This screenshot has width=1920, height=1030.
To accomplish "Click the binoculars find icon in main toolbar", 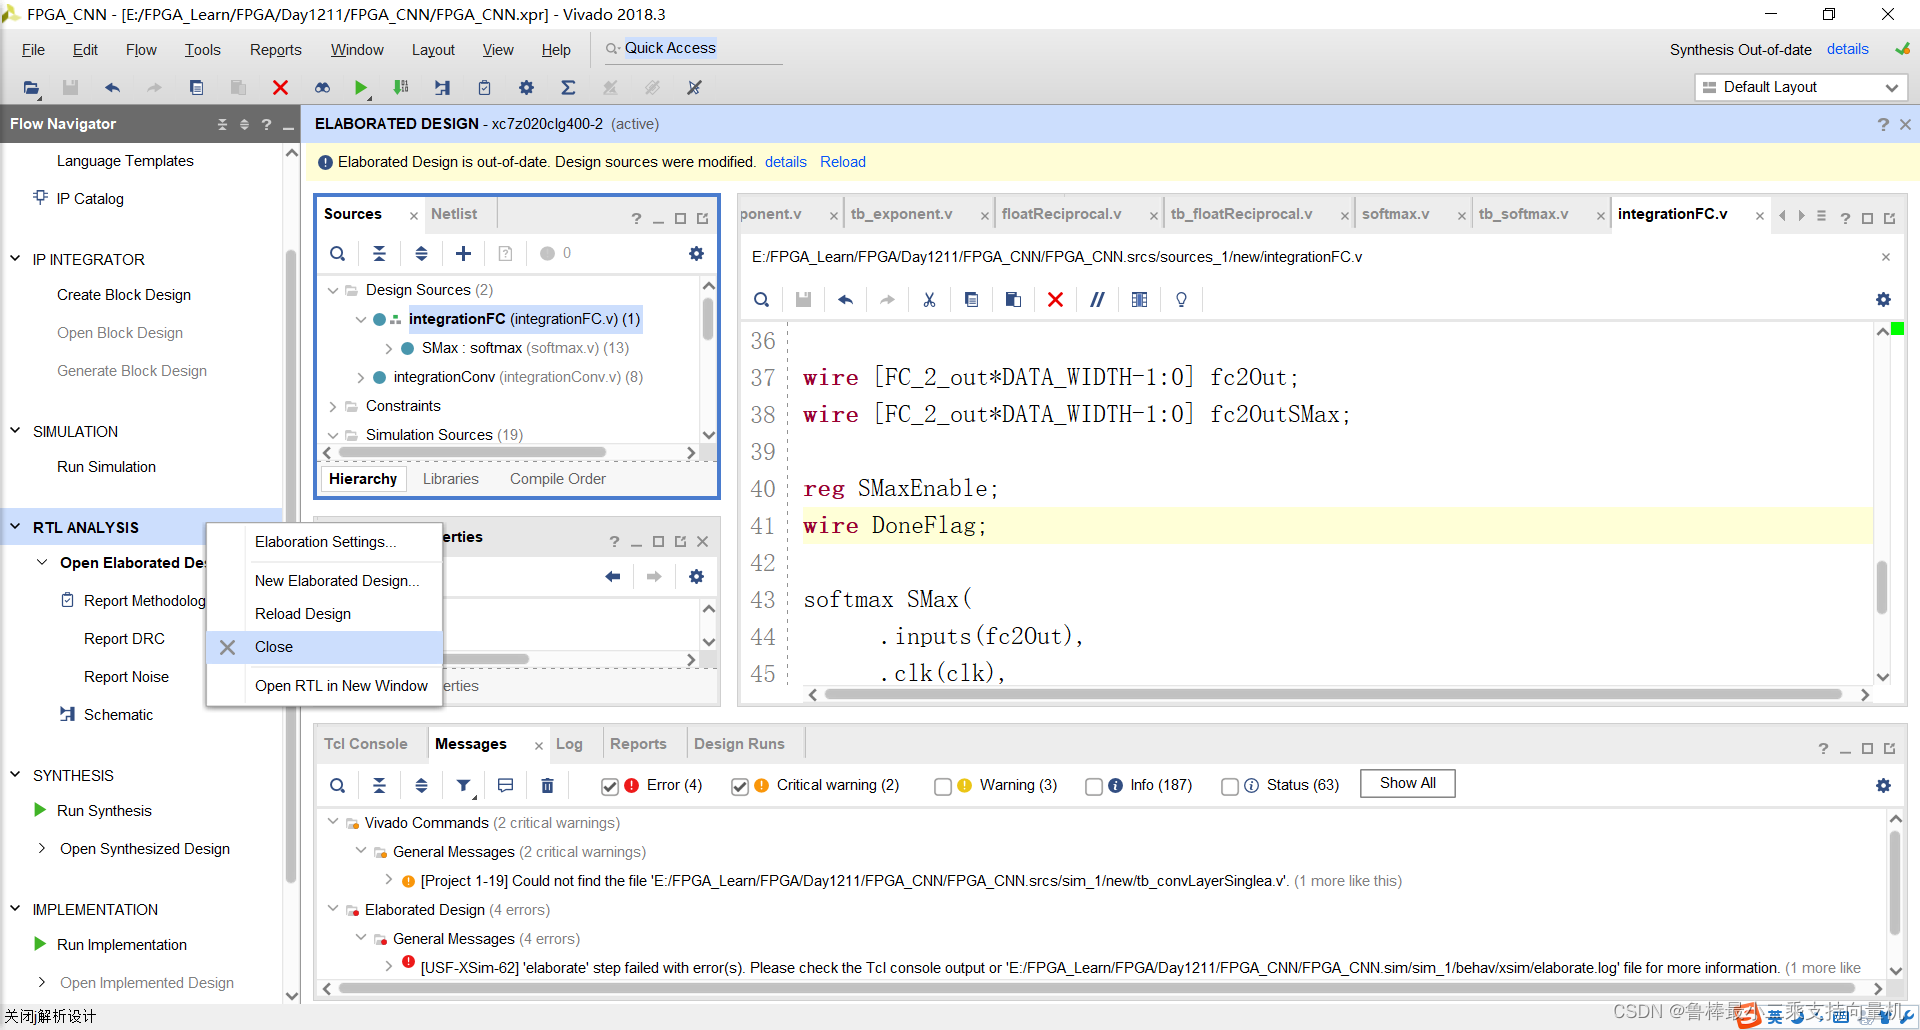I will pyautogui.click(x=322, y=88).
